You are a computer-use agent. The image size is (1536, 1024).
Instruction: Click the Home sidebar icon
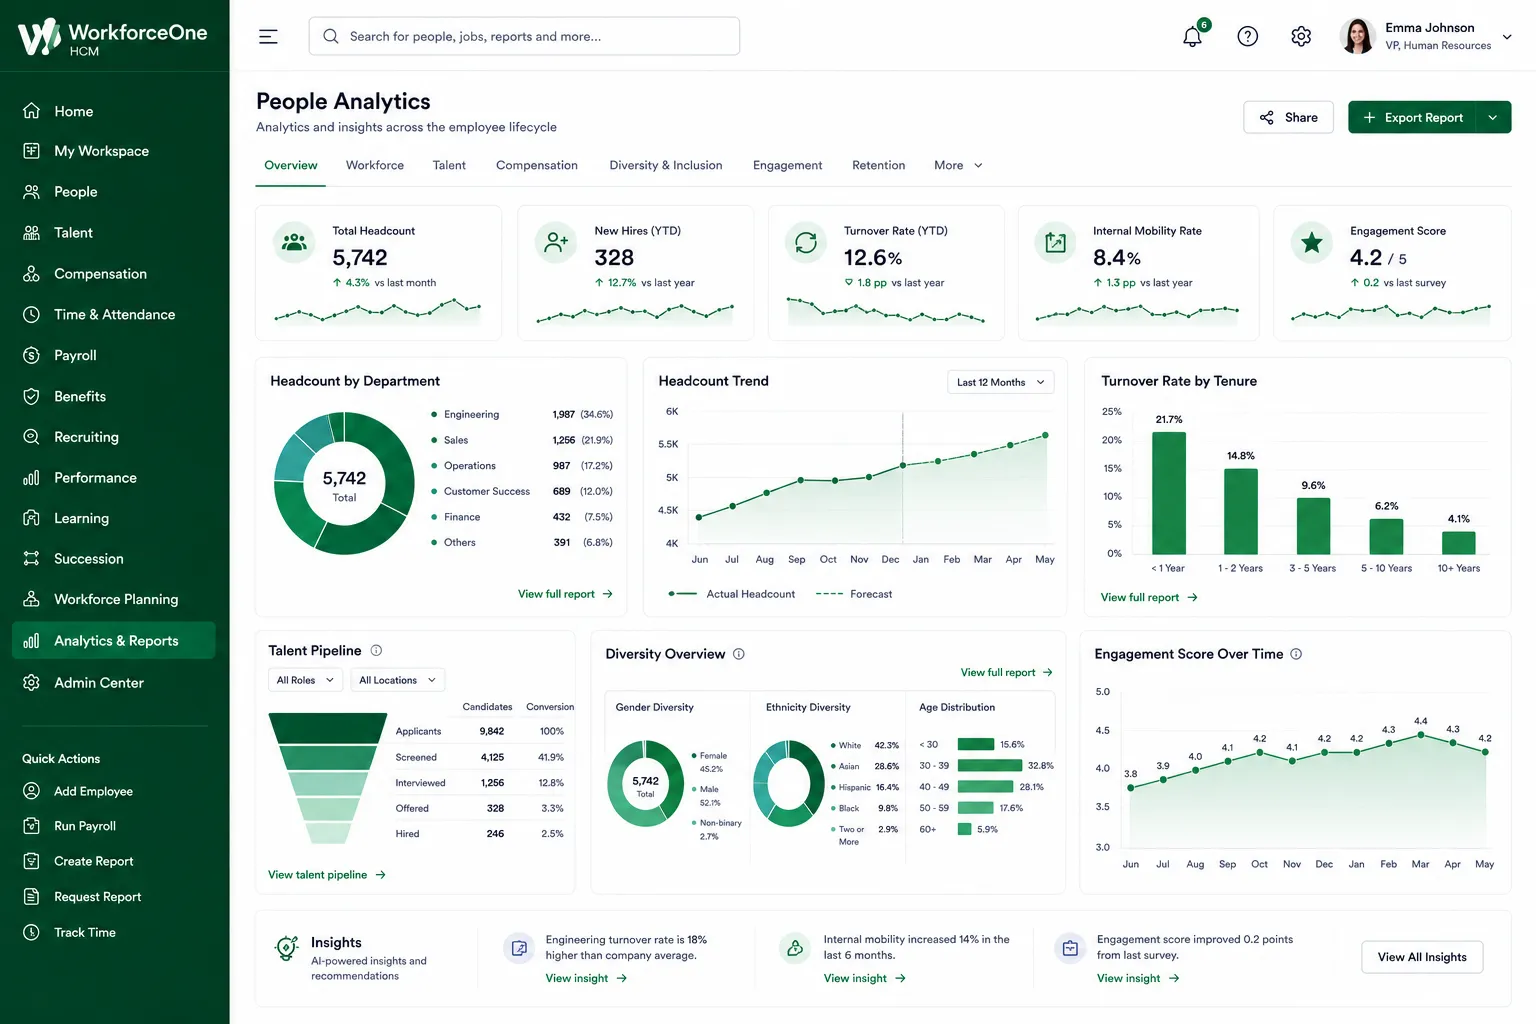pyautogui.click(x=32, y=111)
